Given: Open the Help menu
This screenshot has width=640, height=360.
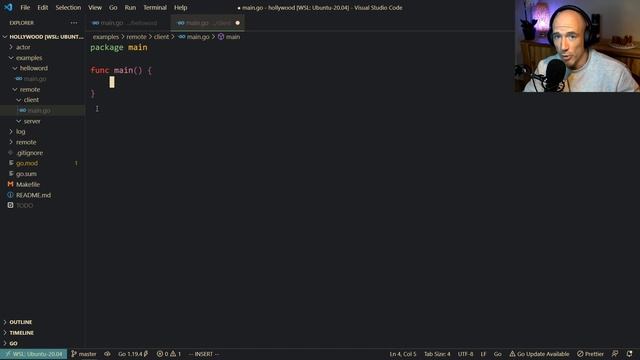Looking at the screenshot, I should coord(180,7).
